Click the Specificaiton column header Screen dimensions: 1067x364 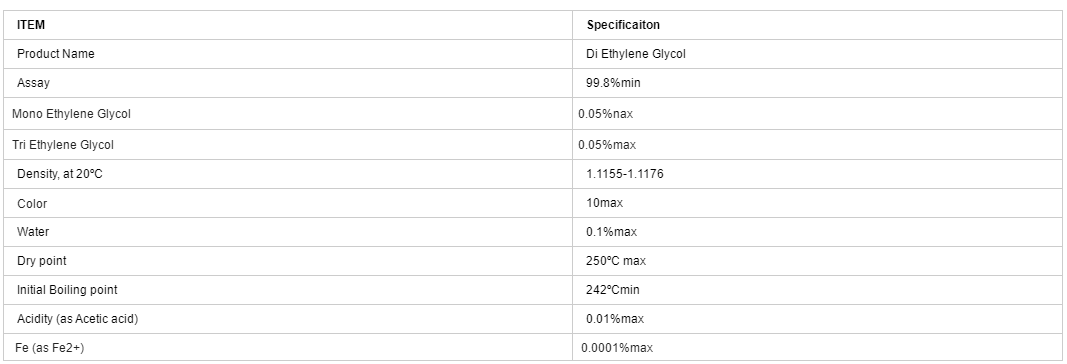pos(623,25)
